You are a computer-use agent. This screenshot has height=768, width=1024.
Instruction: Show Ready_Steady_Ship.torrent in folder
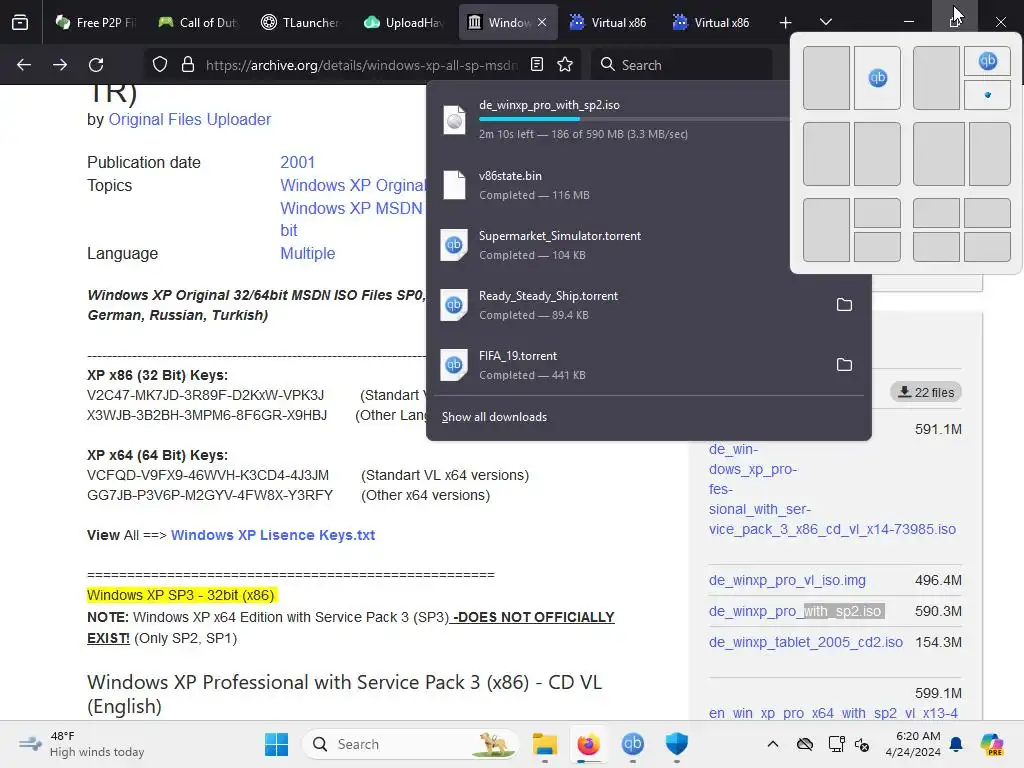pos(844,305)
